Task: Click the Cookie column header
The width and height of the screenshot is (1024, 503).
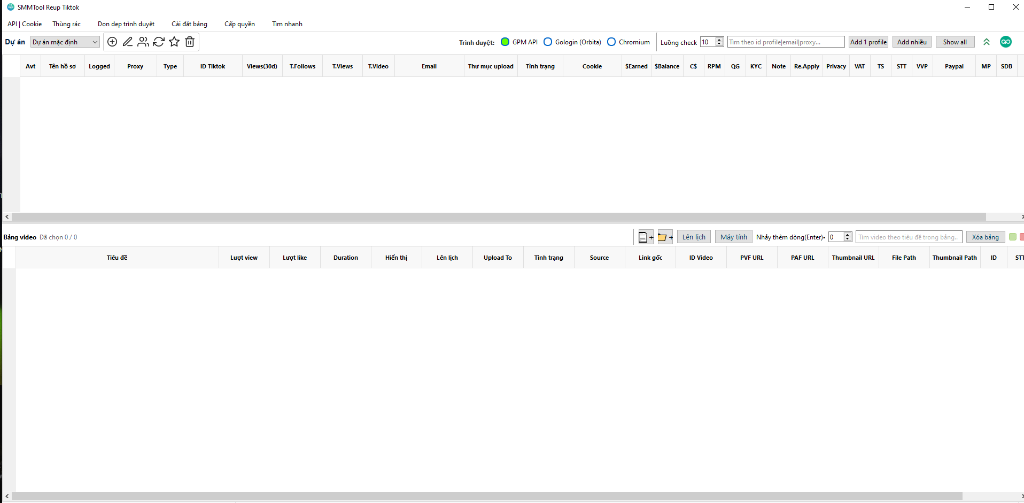Action: (592, 66)
